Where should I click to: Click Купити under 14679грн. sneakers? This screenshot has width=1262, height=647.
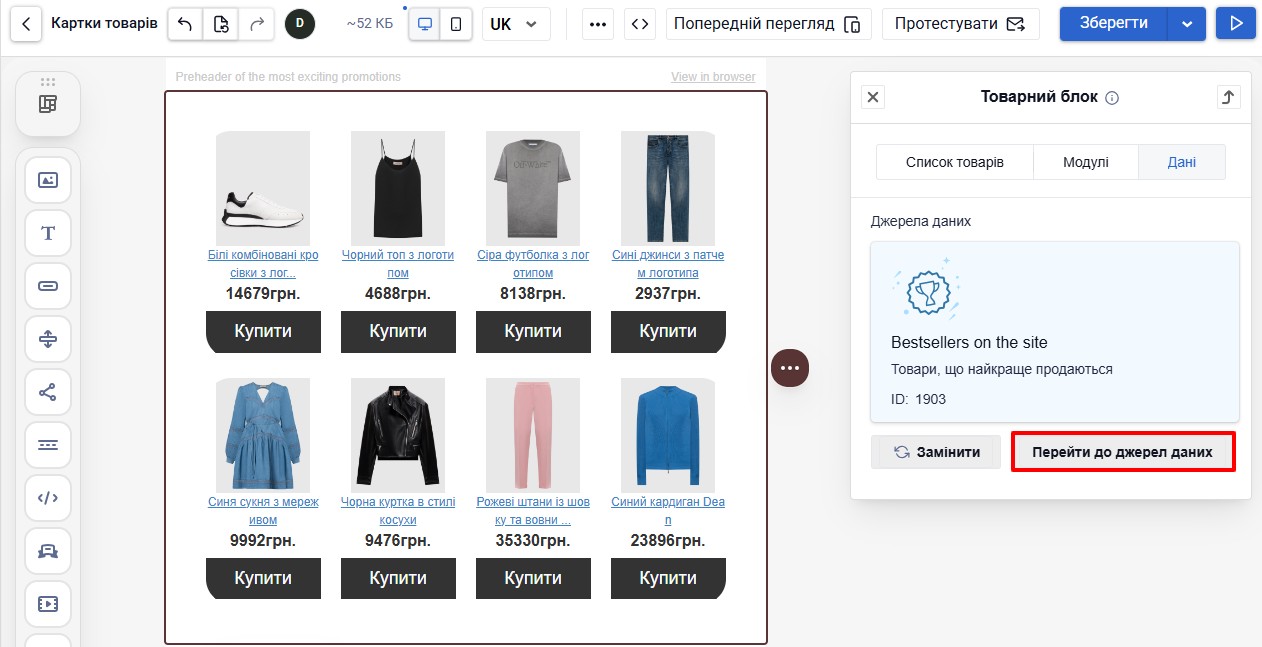263,331
